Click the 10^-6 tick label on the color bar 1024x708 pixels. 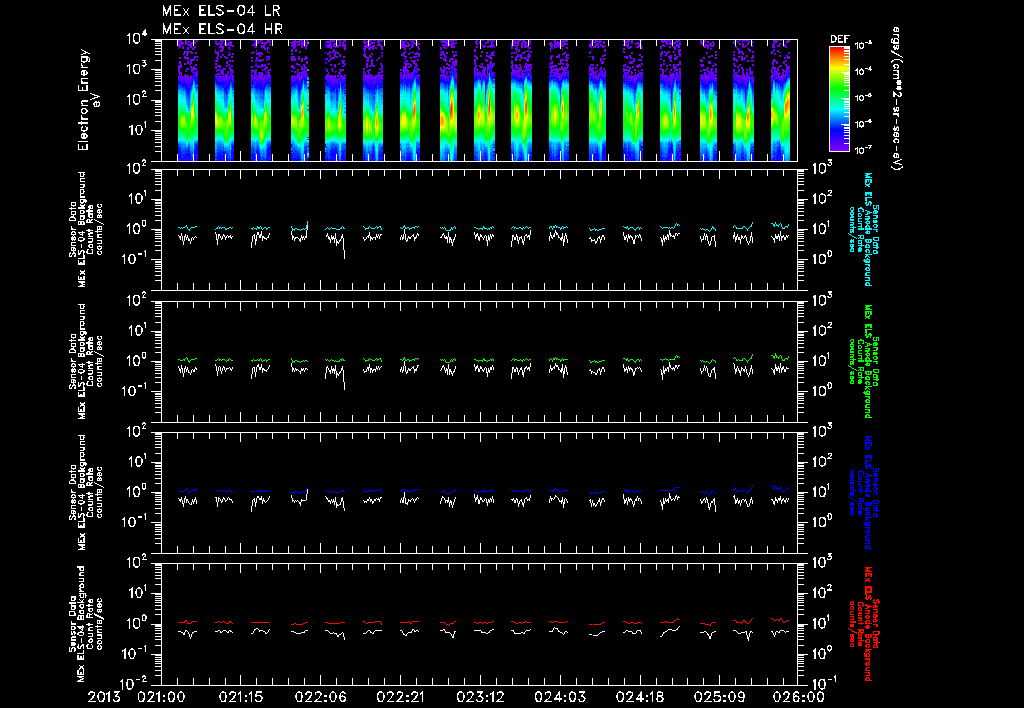click(863, 124)
